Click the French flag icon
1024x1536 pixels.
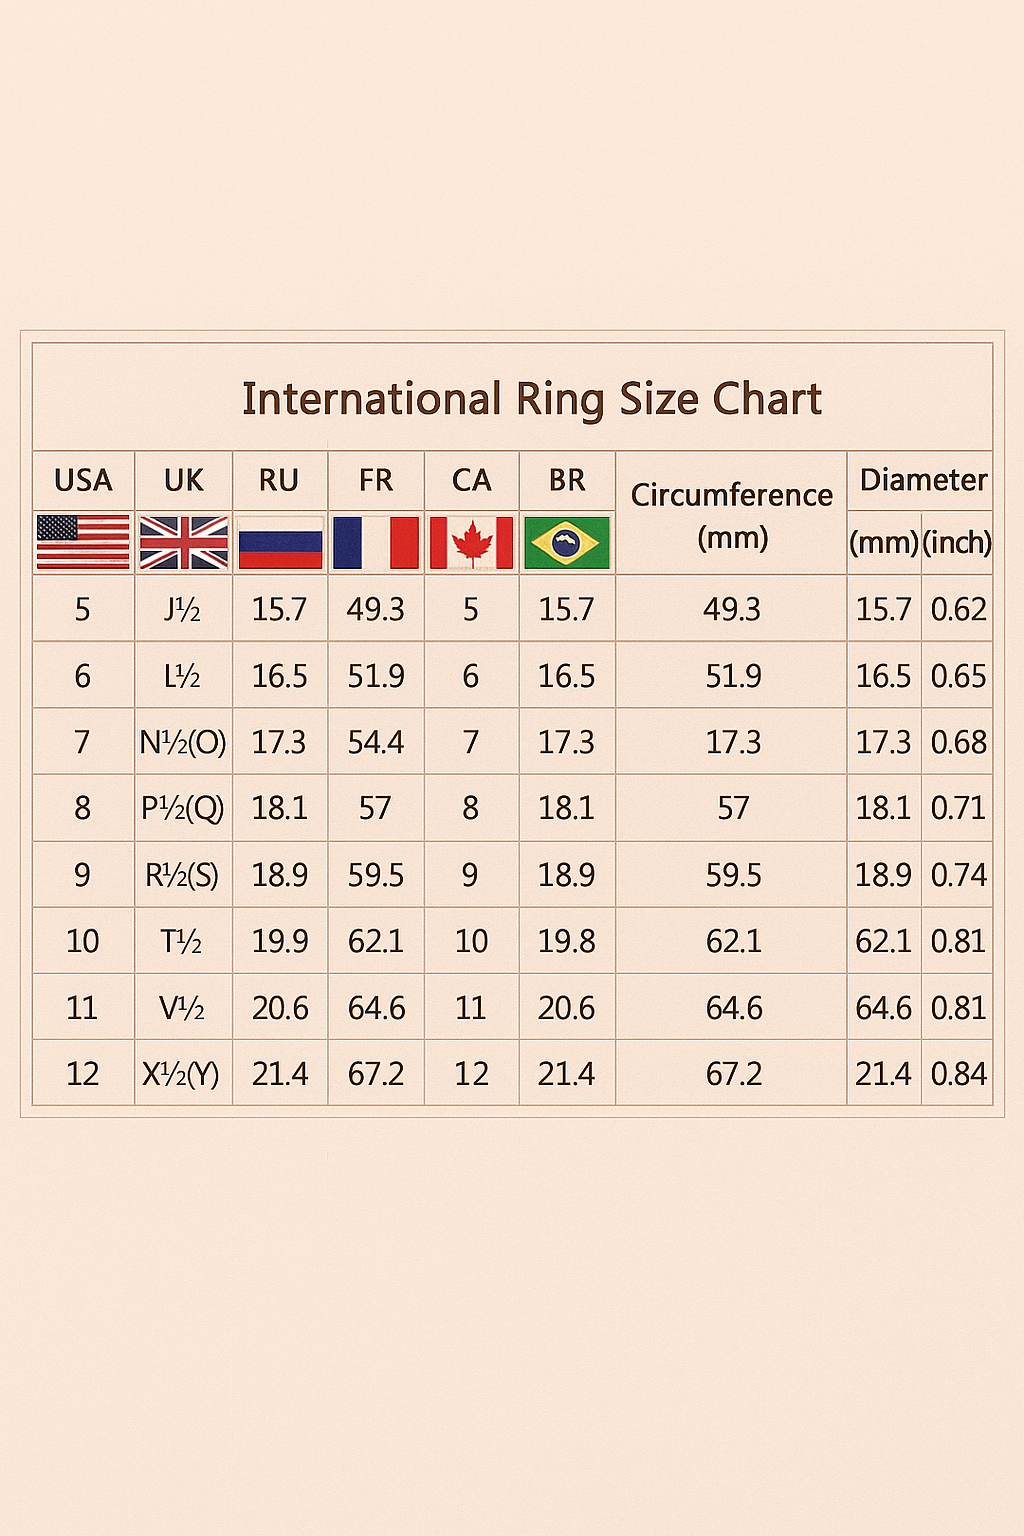[x=376, y=542]
